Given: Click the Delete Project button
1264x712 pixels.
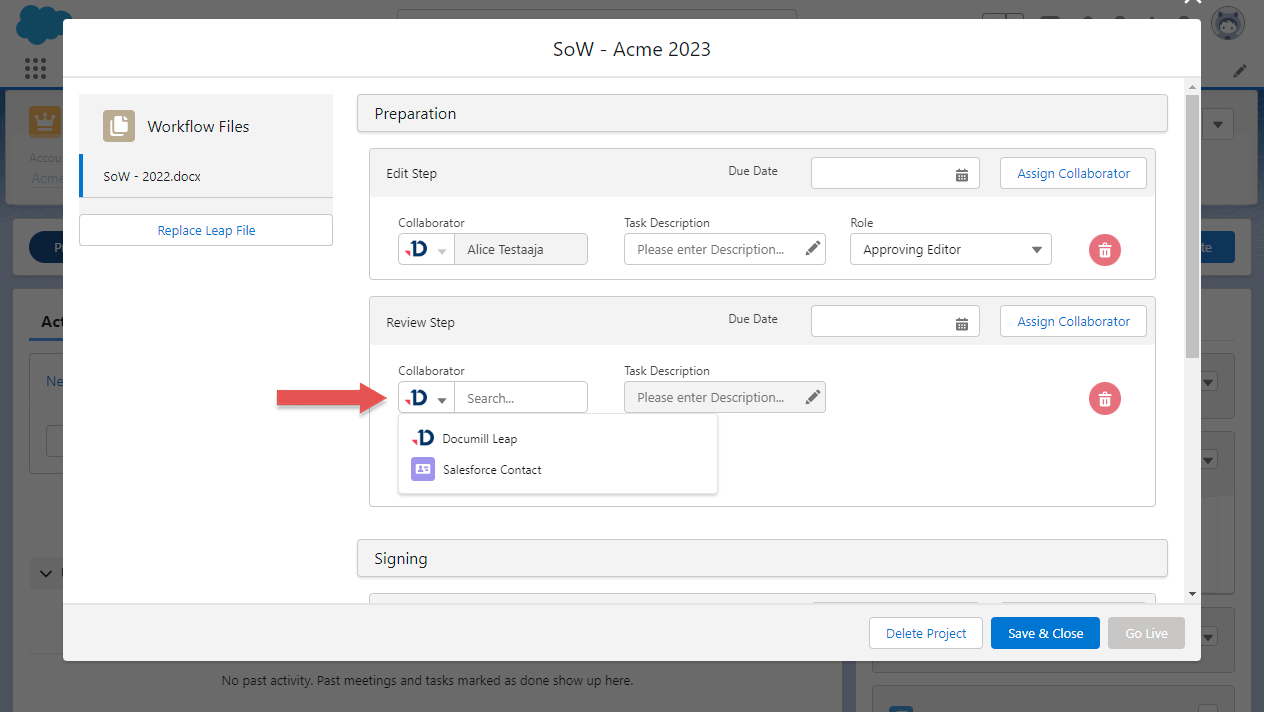Looking at the screenshot, I should pos(926,633).
